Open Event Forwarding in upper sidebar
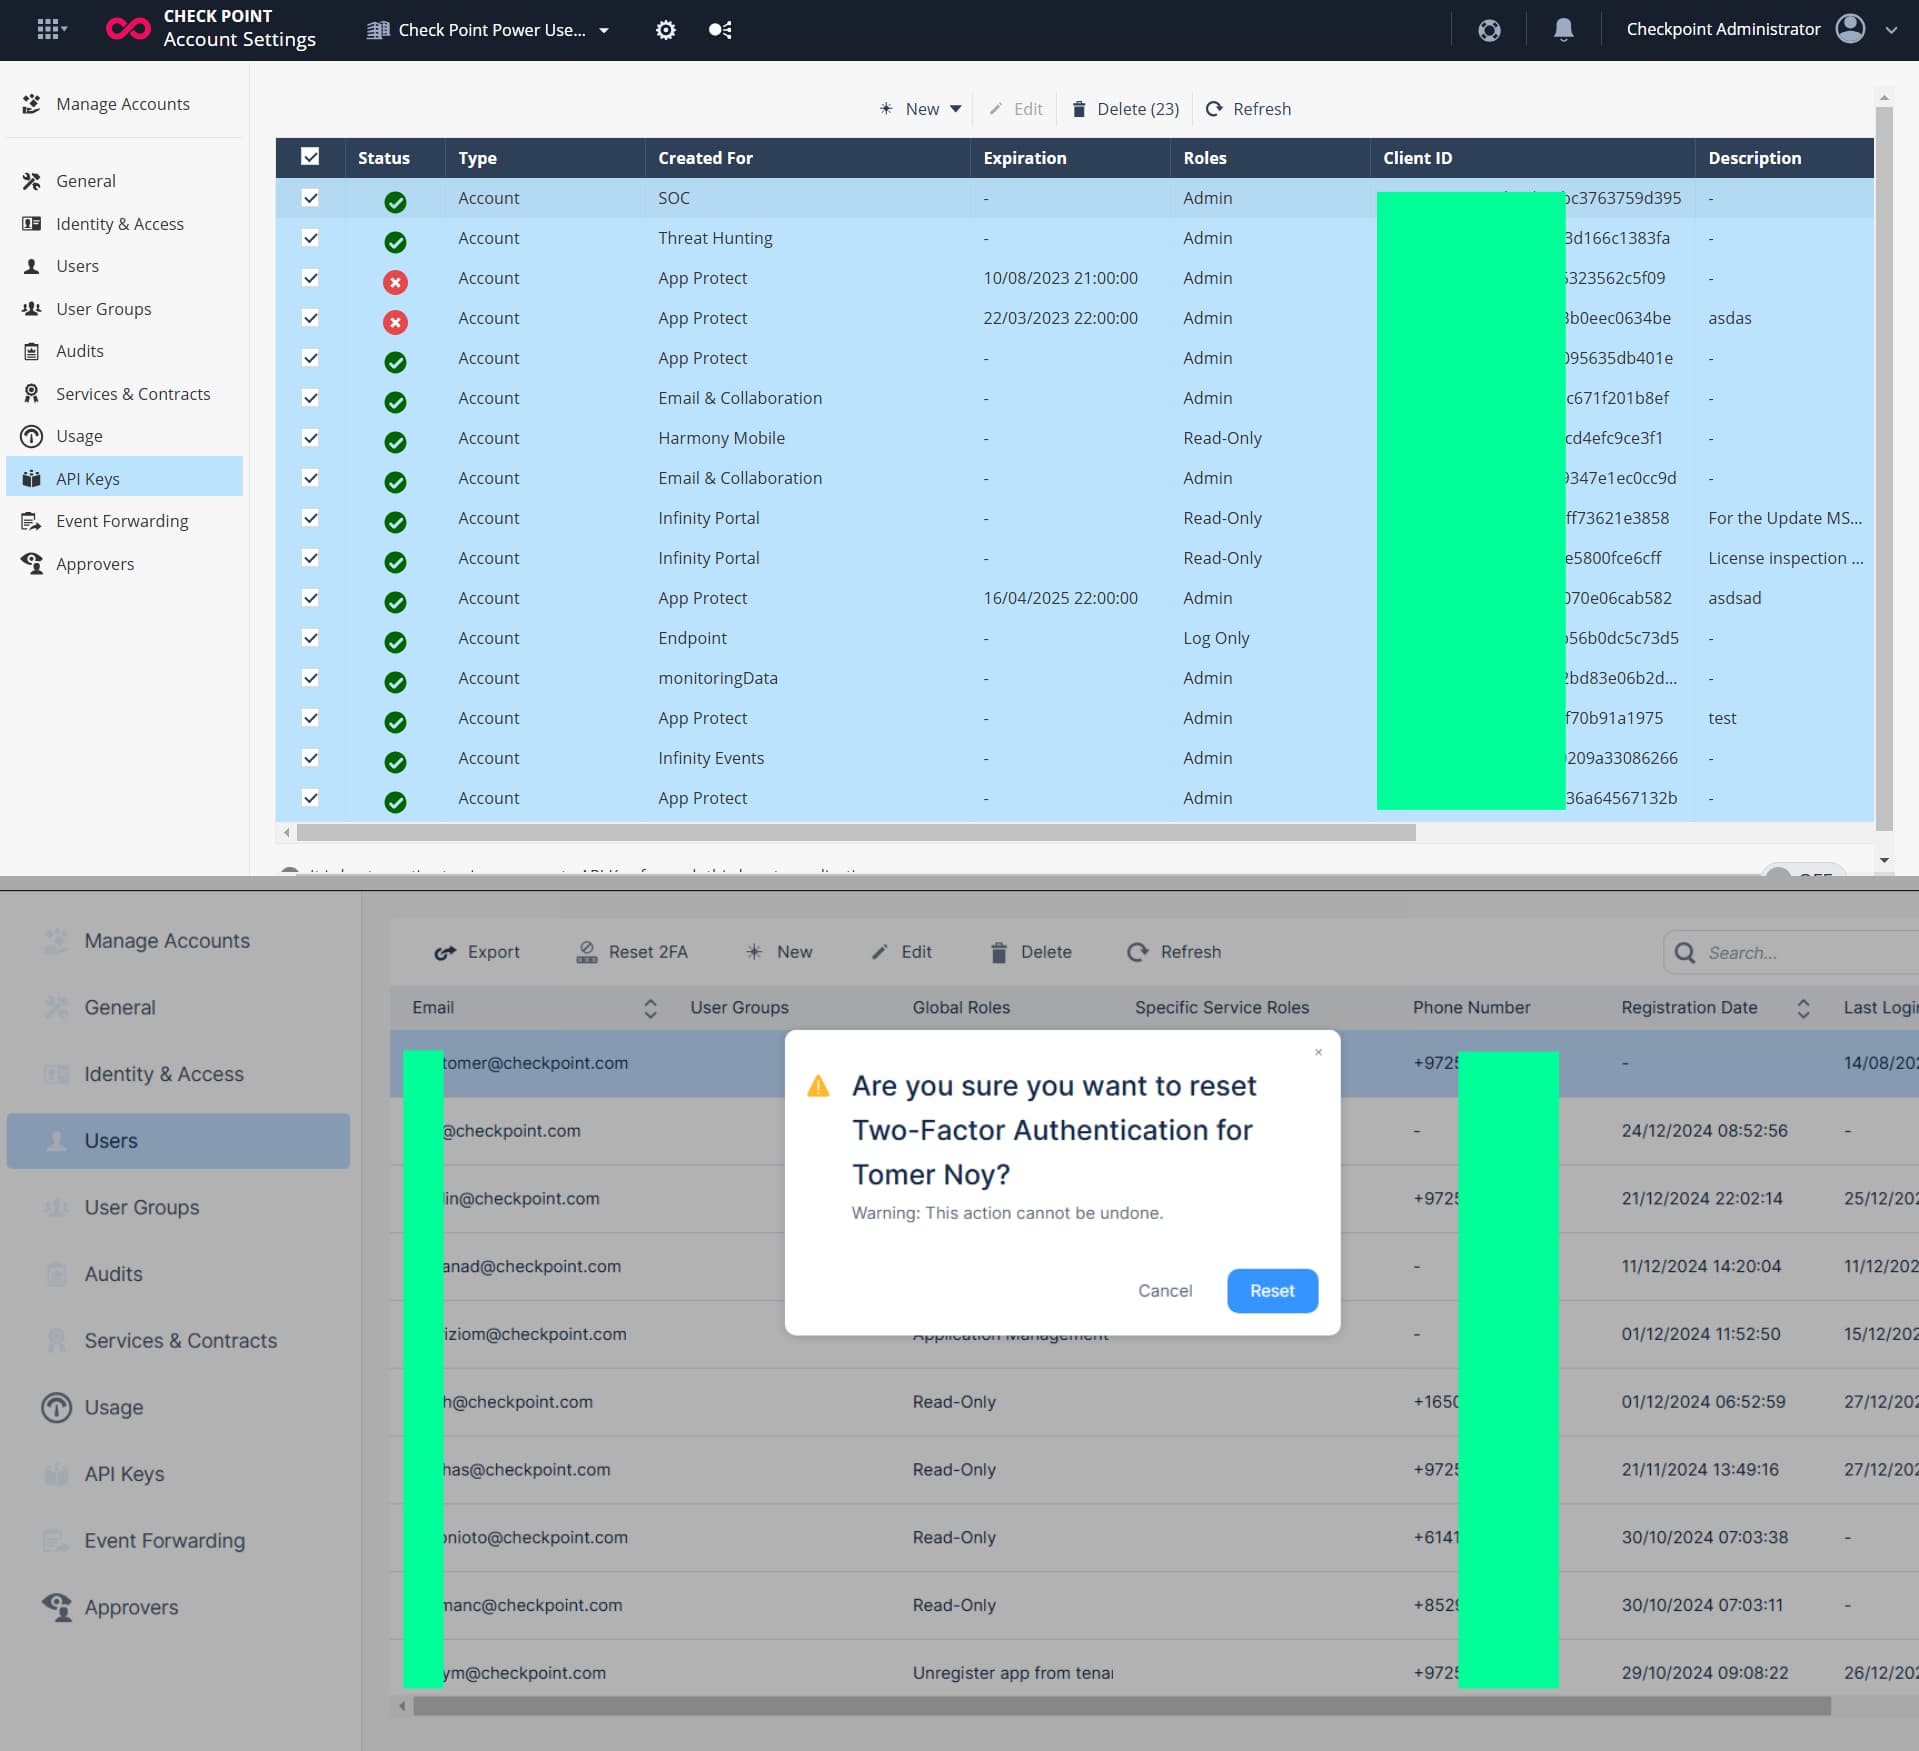Viewport: 1919px width, 1751px height. click(x=122, y=521)
